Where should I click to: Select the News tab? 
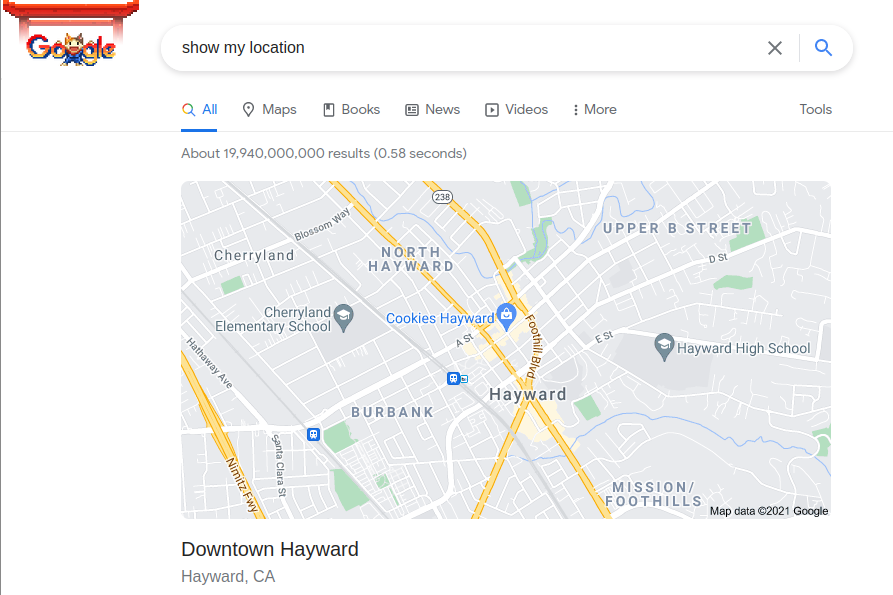click(x=432, y=110)
